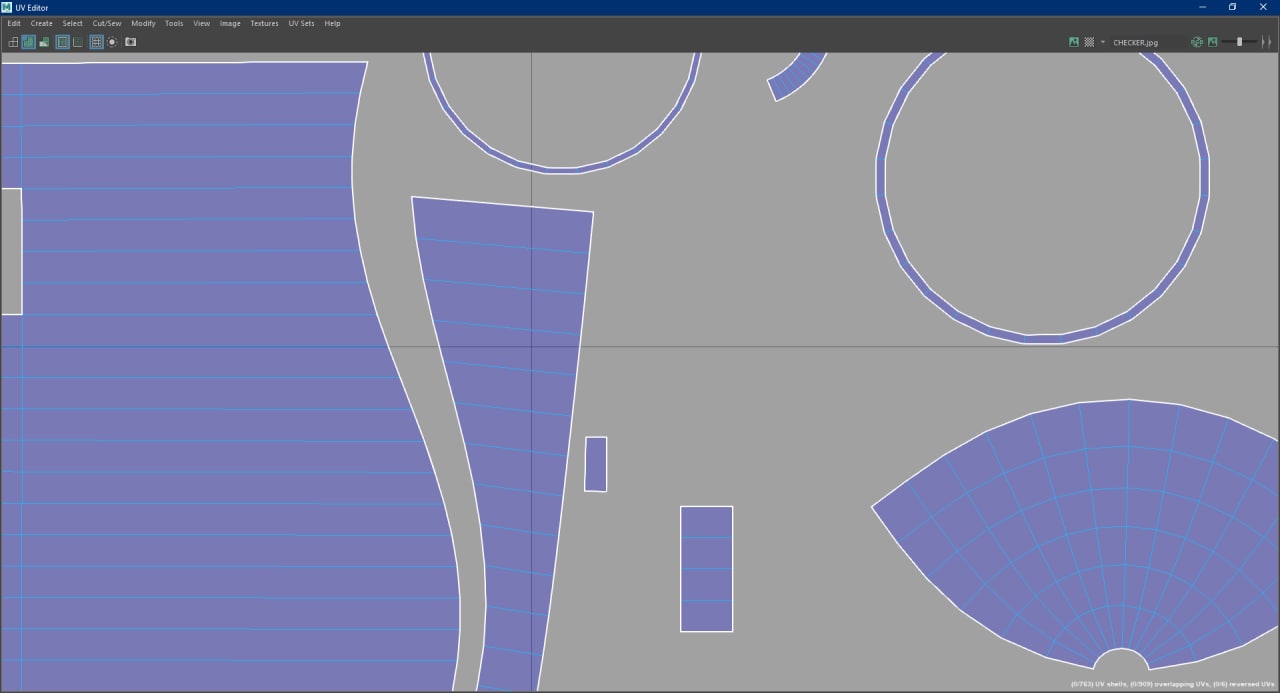The height and width of the screenshot is (693, 1280).
Task: Open the Modify menu
Action: [144, 23]
